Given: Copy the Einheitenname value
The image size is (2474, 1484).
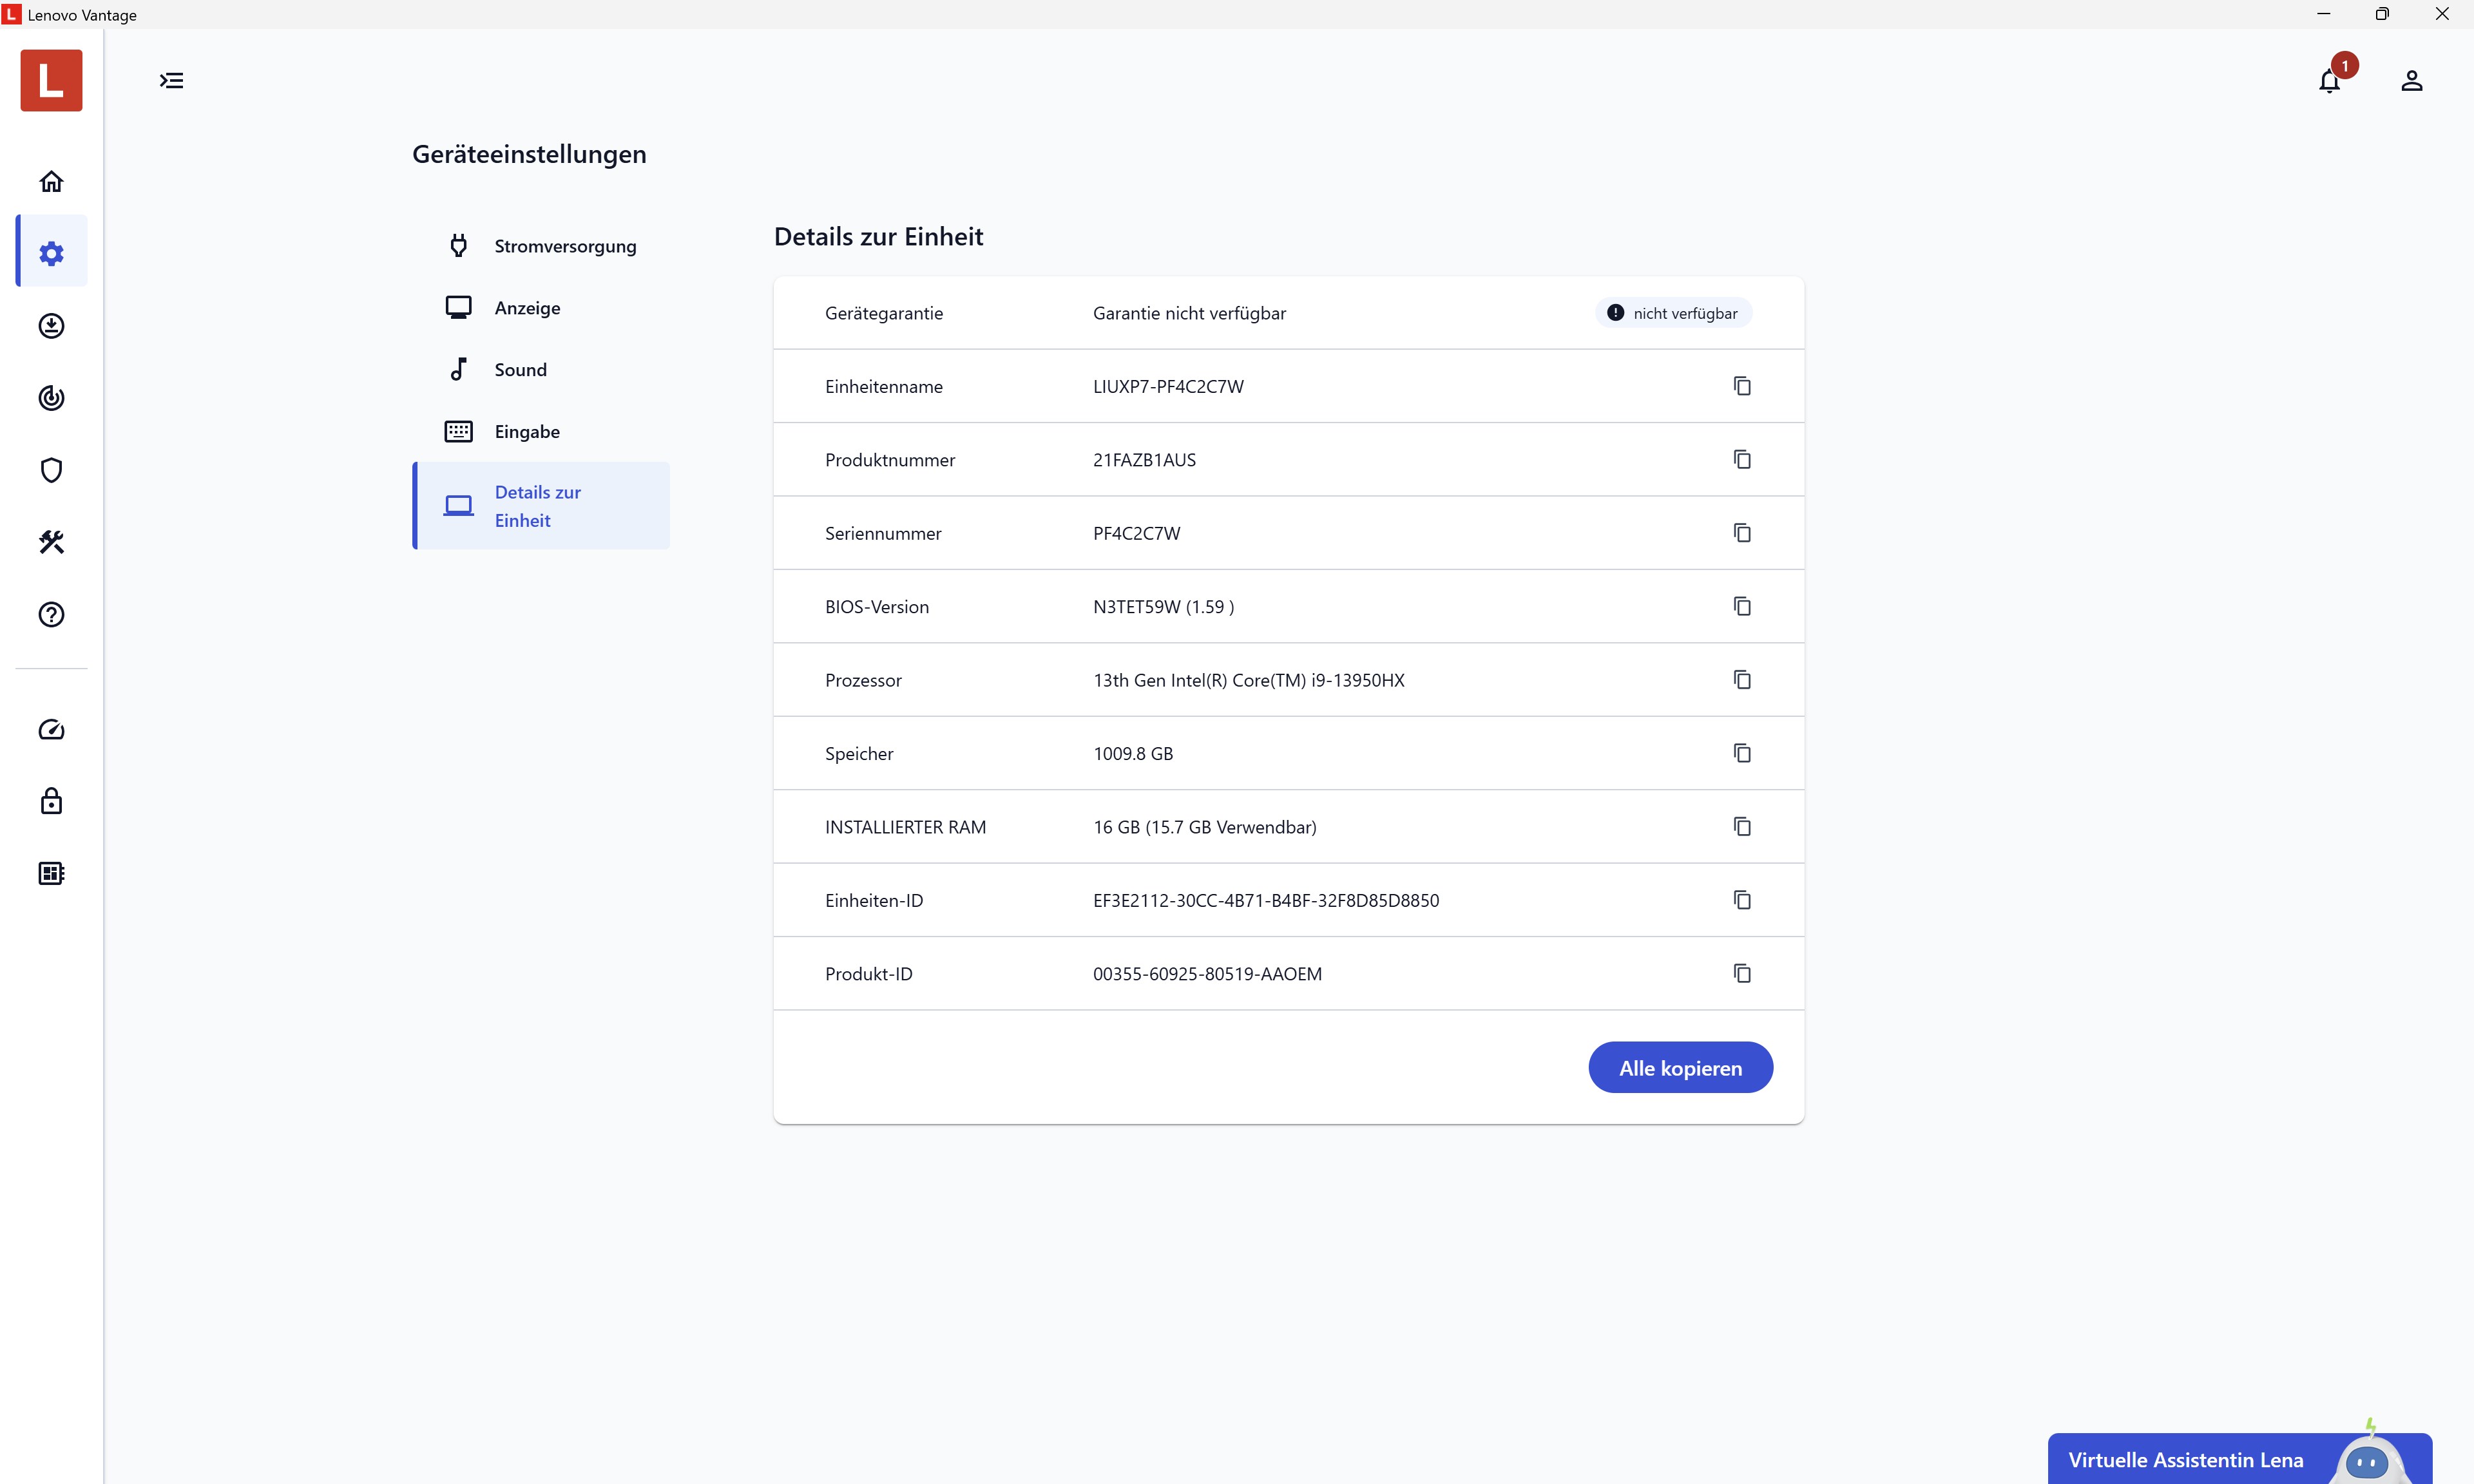Looking at the screenshot, I should point(1742,386).
